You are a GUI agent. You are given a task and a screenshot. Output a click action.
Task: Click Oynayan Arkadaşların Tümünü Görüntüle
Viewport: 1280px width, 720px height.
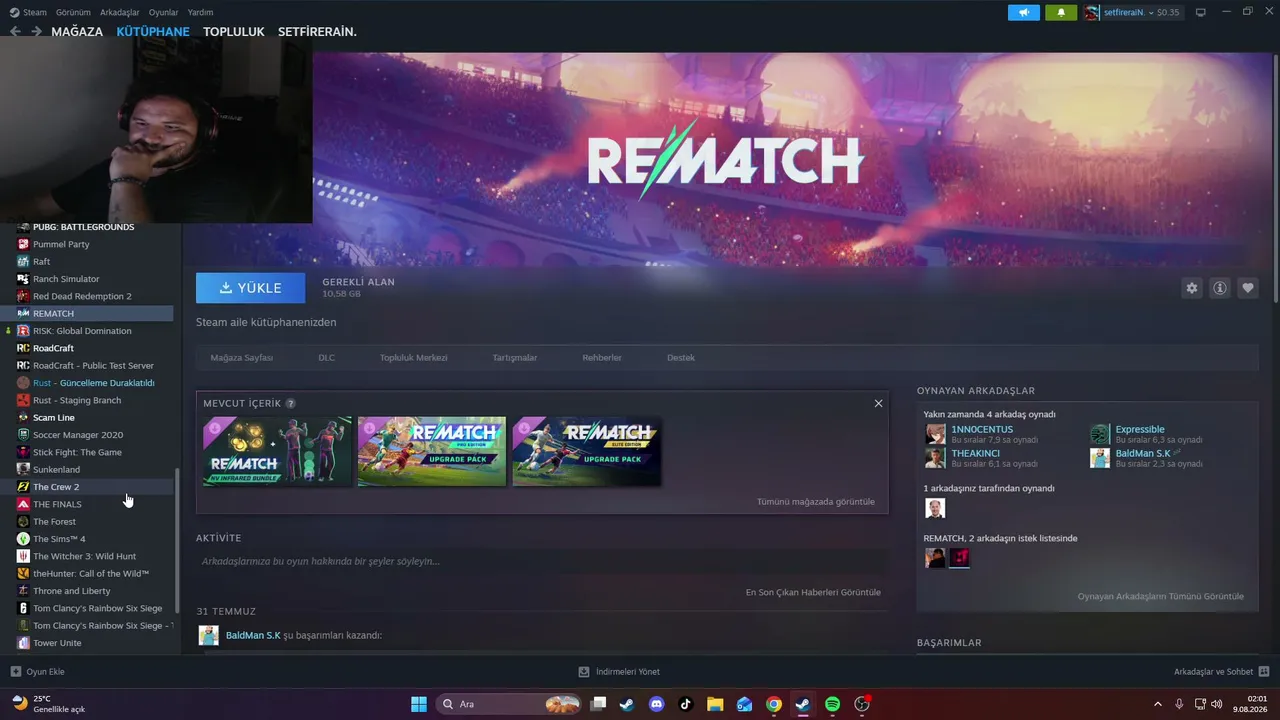[x=1161, y=596]
